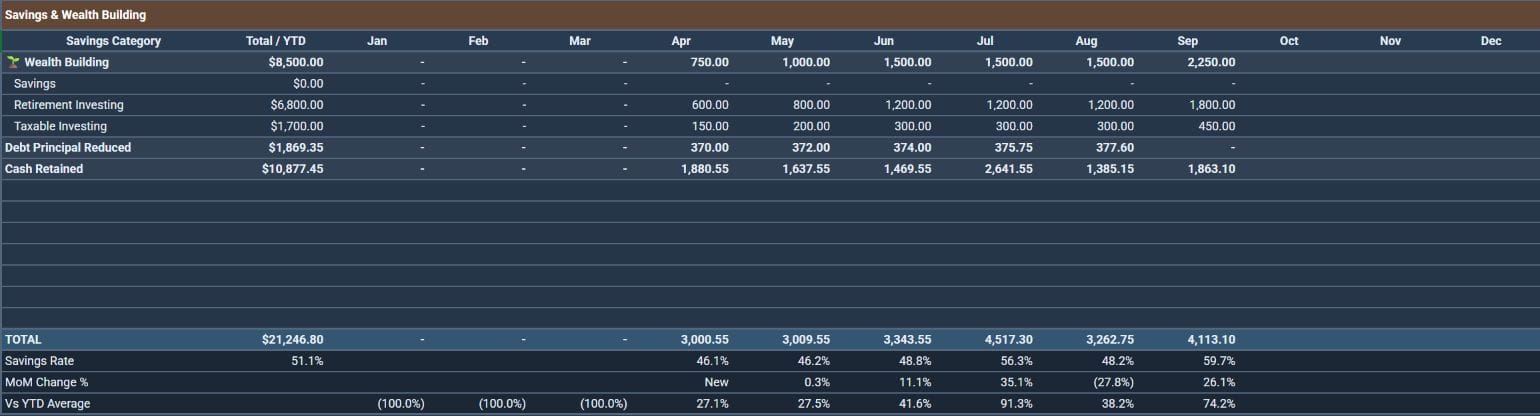Select TOTAL Sep value 4,113.10
The height and width of the screenshot is (416, 1540).
[x=1212, y=340]
